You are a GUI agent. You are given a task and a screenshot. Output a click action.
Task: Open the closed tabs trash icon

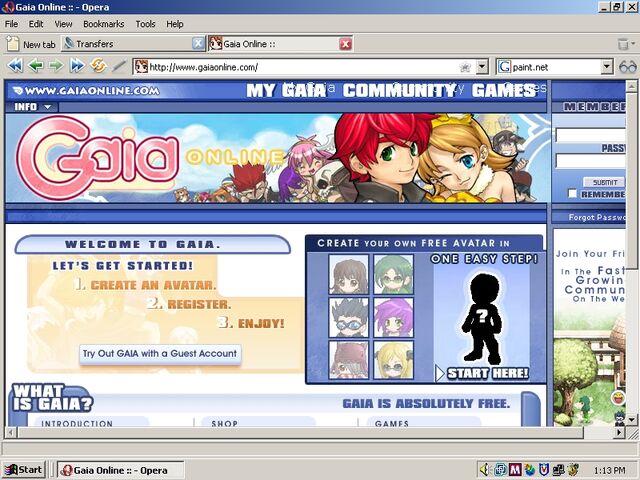623,44
